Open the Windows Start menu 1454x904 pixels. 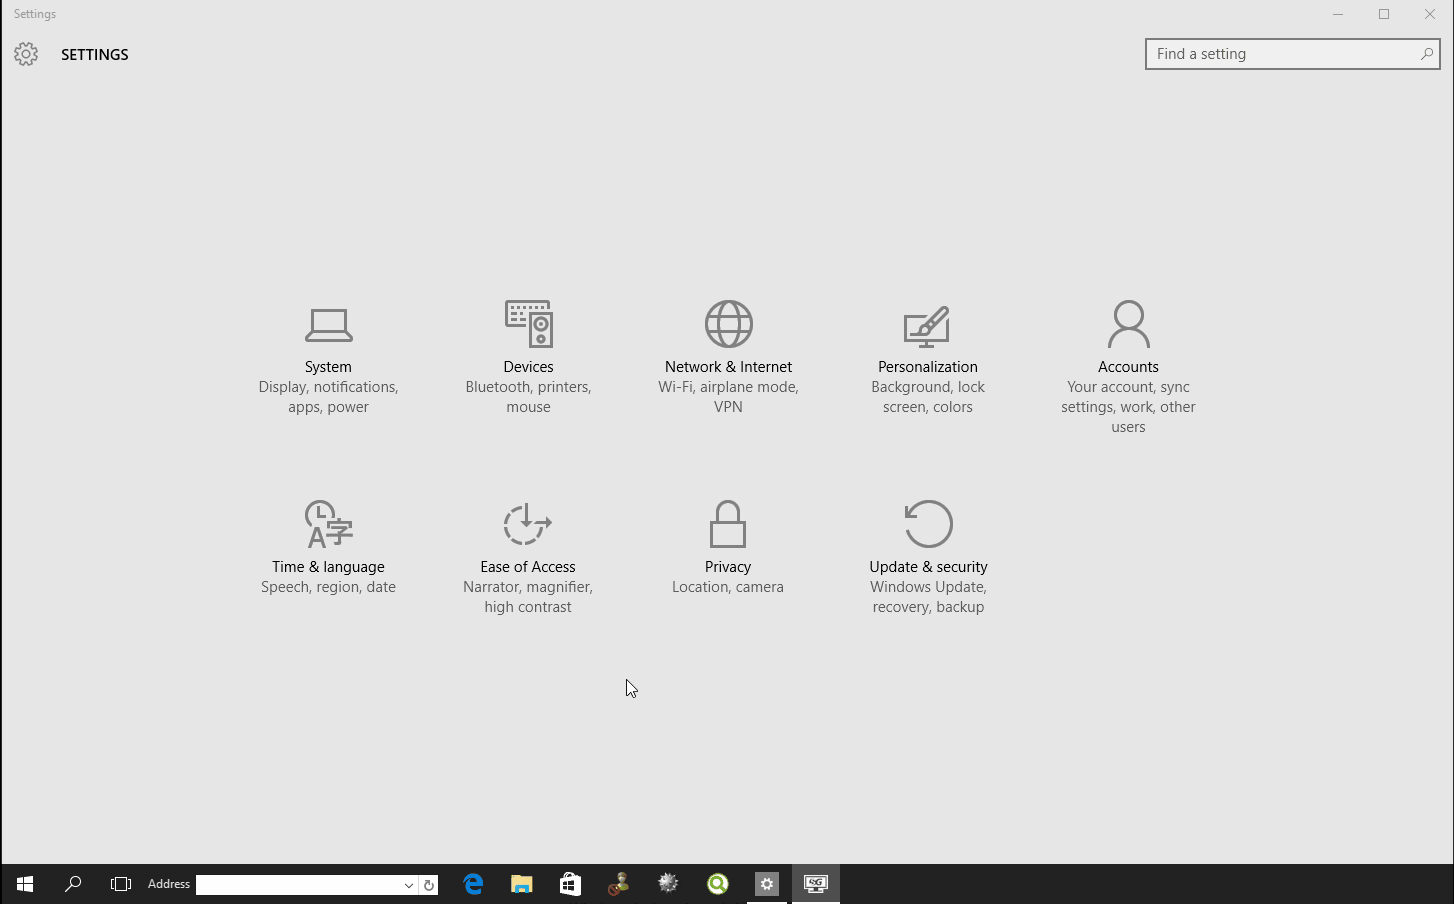pos(25,884)
